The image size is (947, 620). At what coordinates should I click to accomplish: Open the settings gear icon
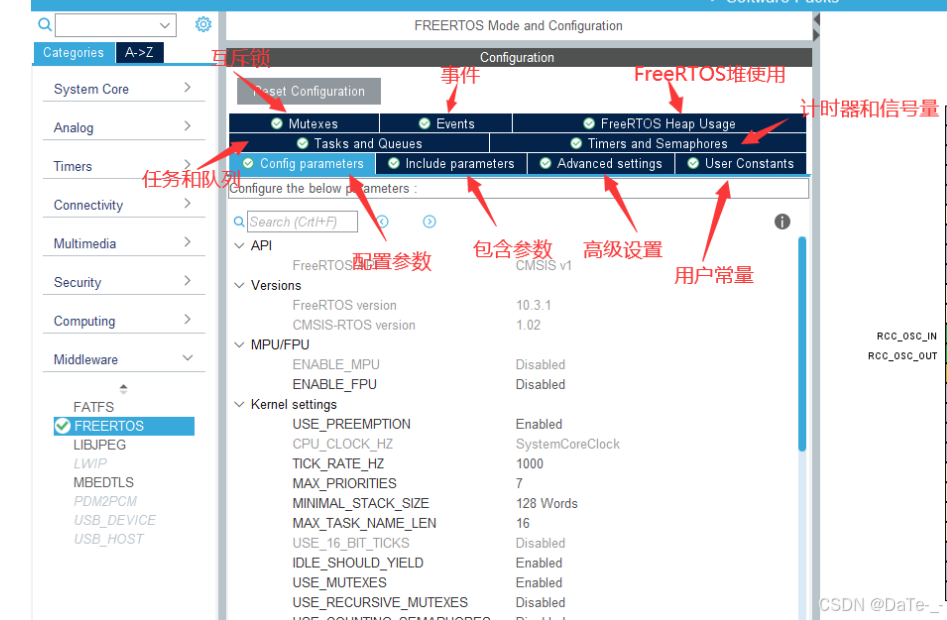[204, 24]
